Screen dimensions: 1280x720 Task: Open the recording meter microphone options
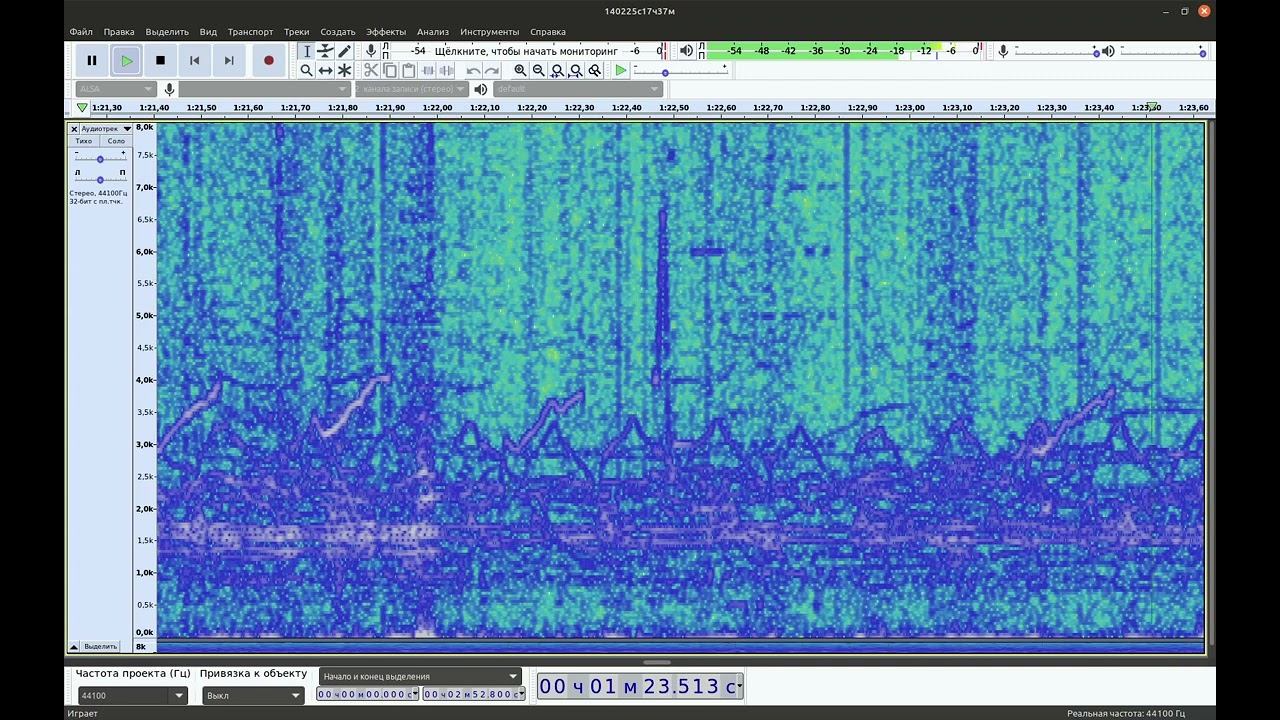click(371, 50)
